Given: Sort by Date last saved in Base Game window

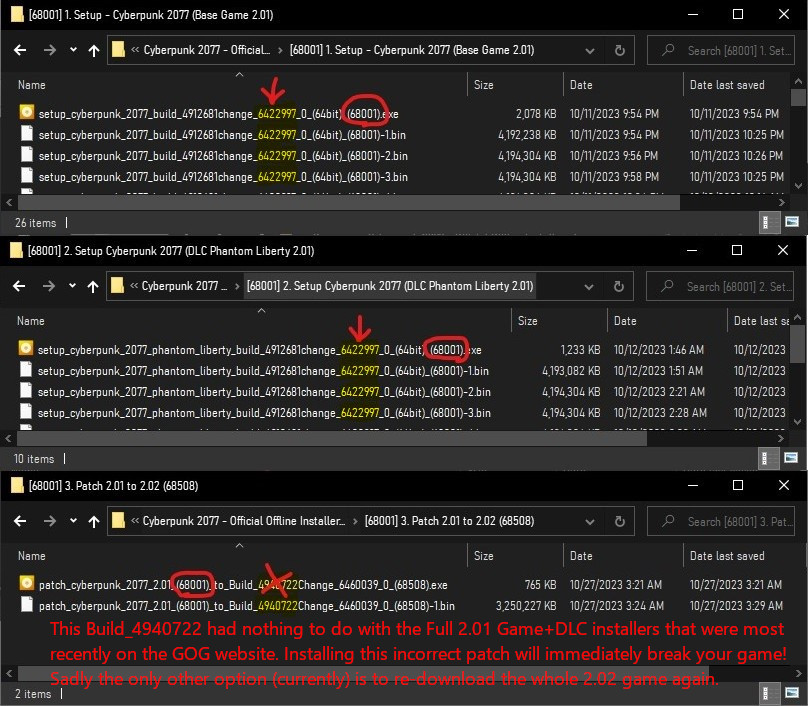Looking at the screenshot, I should pos(727,85).
